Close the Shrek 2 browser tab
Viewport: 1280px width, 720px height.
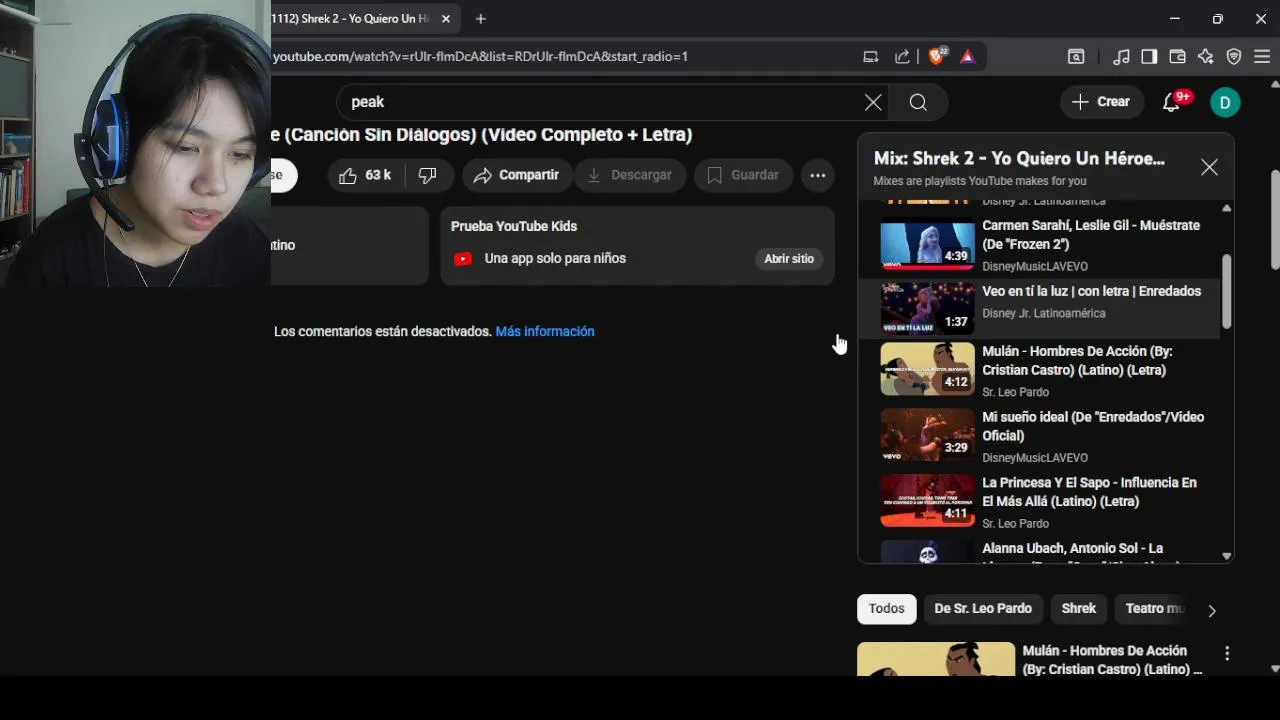[446, 18]
